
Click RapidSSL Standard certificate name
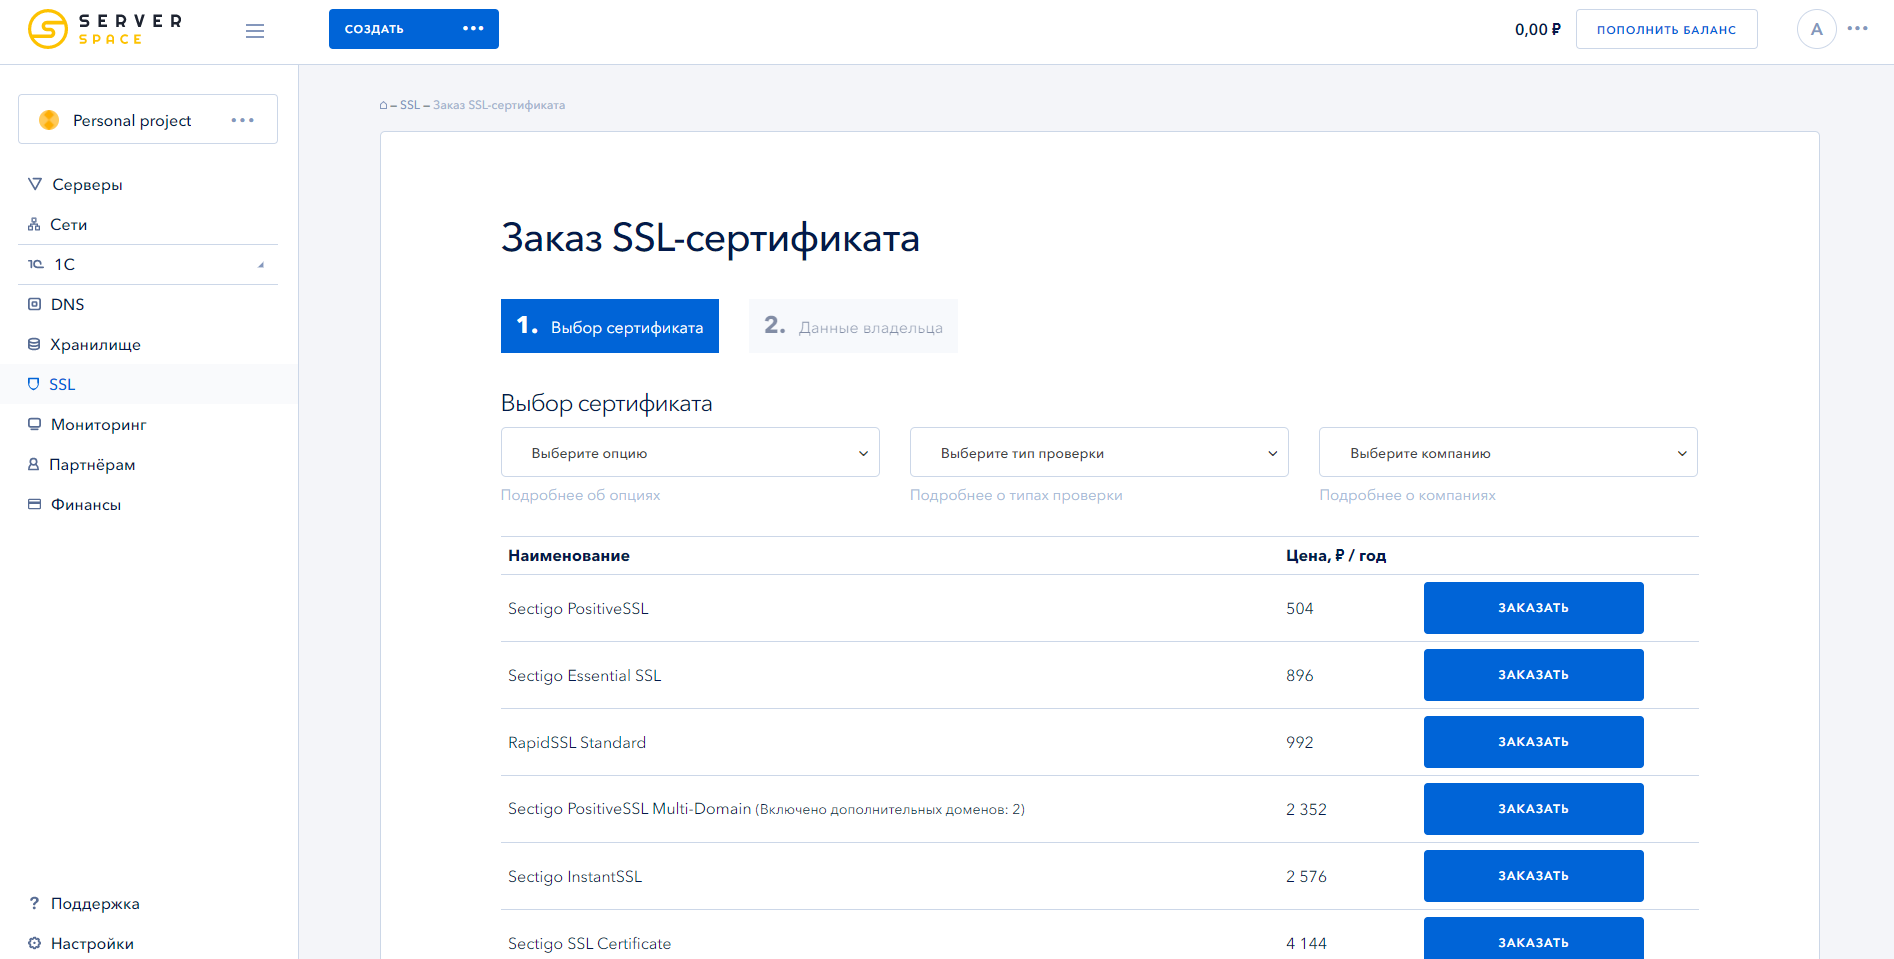tap(577, 742)
